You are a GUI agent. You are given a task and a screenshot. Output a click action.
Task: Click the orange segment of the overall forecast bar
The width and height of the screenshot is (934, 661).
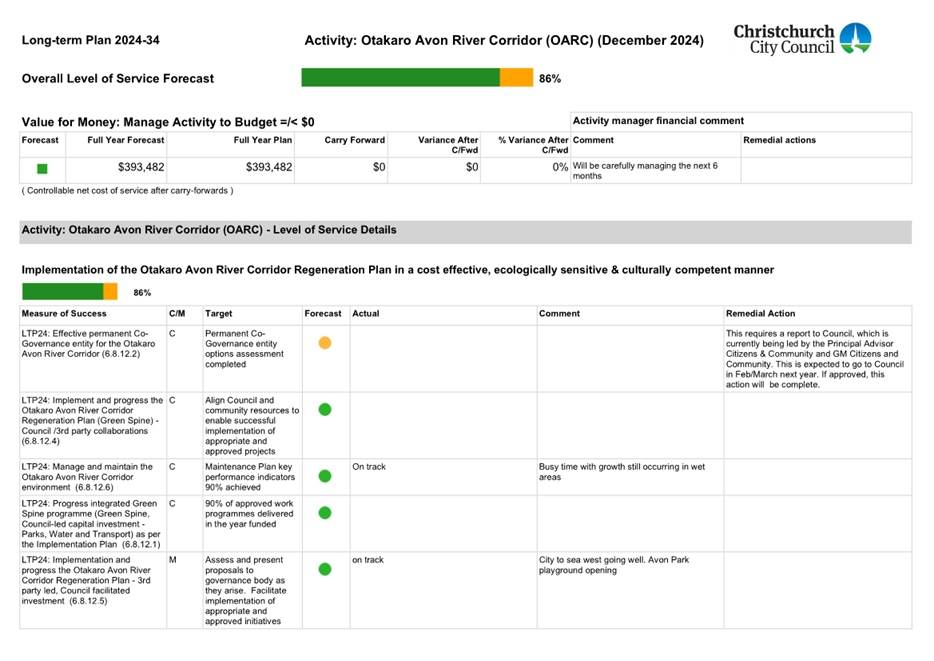516,78
